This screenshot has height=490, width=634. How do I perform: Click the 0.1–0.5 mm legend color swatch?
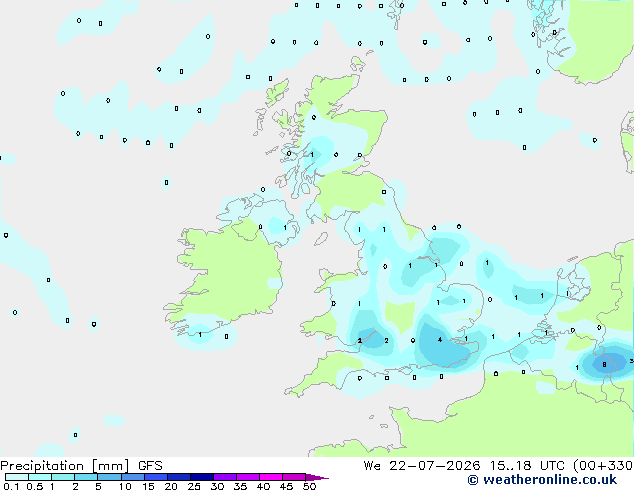click(x=17, y=477)
